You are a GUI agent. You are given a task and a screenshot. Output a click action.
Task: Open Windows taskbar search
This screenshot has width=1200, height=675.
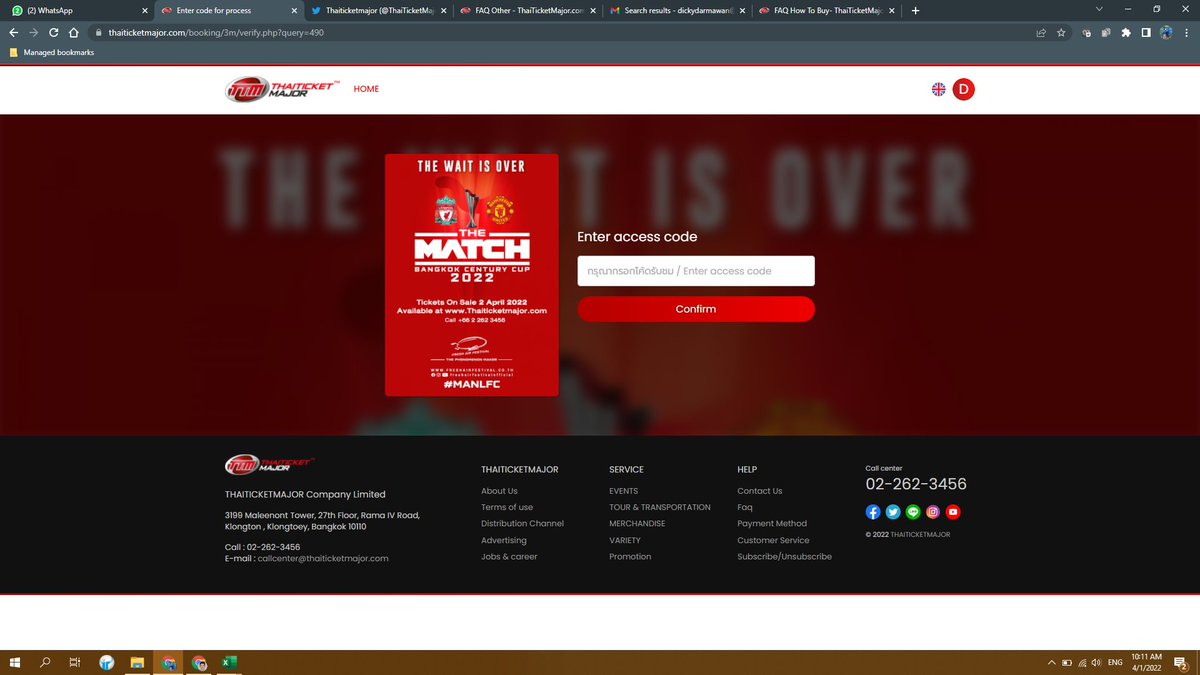[x=45, y=662]
